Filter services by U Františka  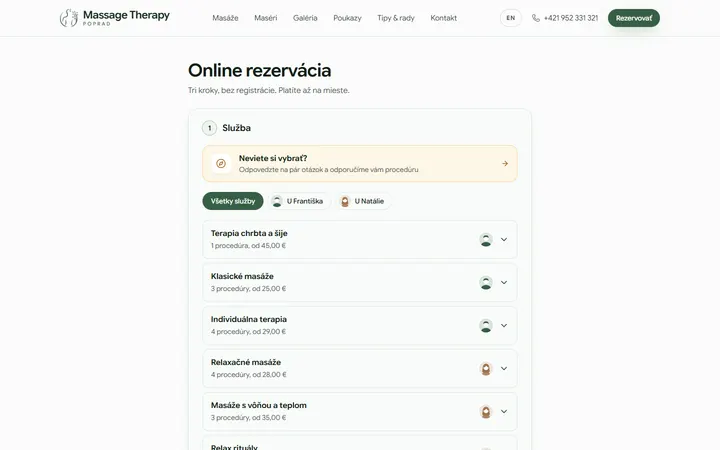point(298,201)
